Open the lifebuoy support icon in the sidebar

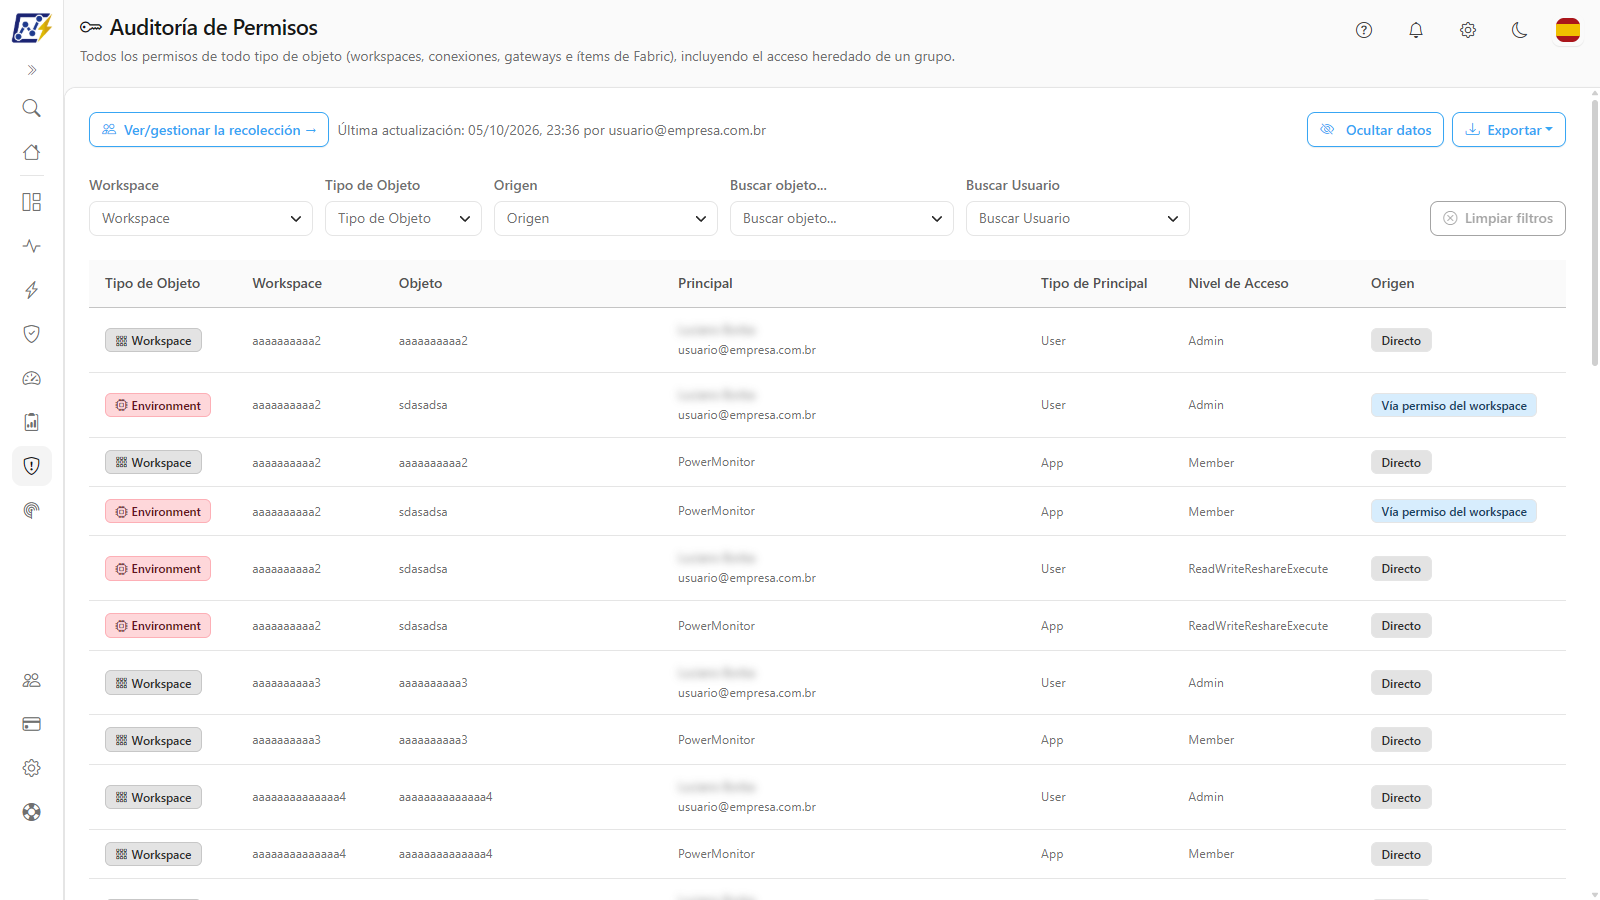pyautogui.click(x=32, y=812)
